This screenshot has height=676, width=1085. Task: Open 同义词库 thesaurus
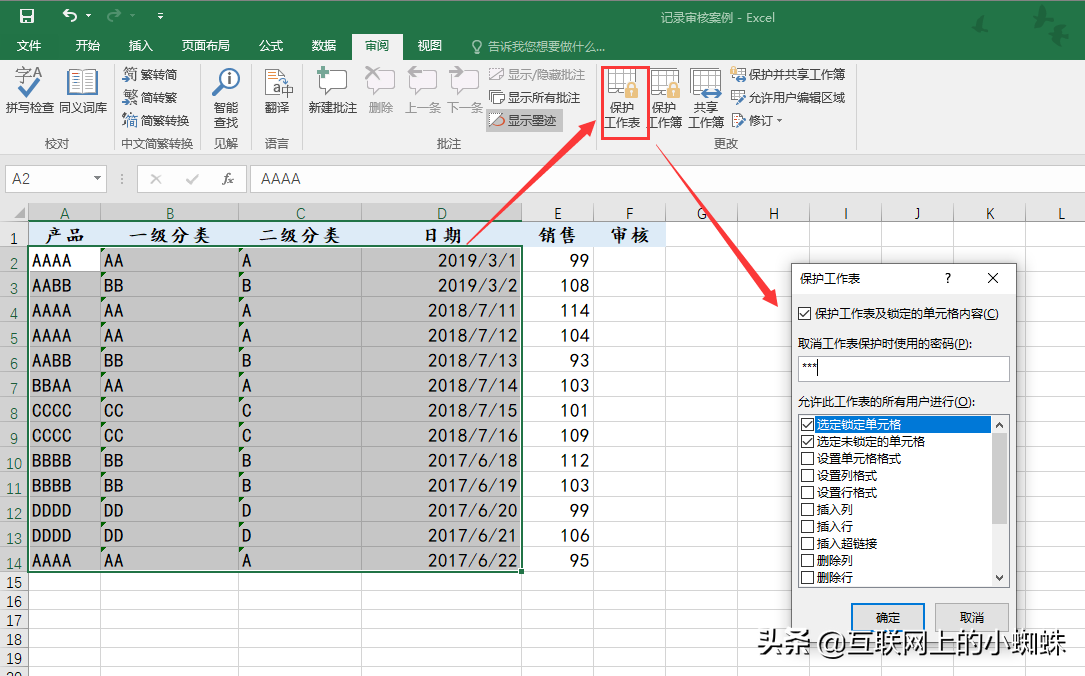(83, 90)
